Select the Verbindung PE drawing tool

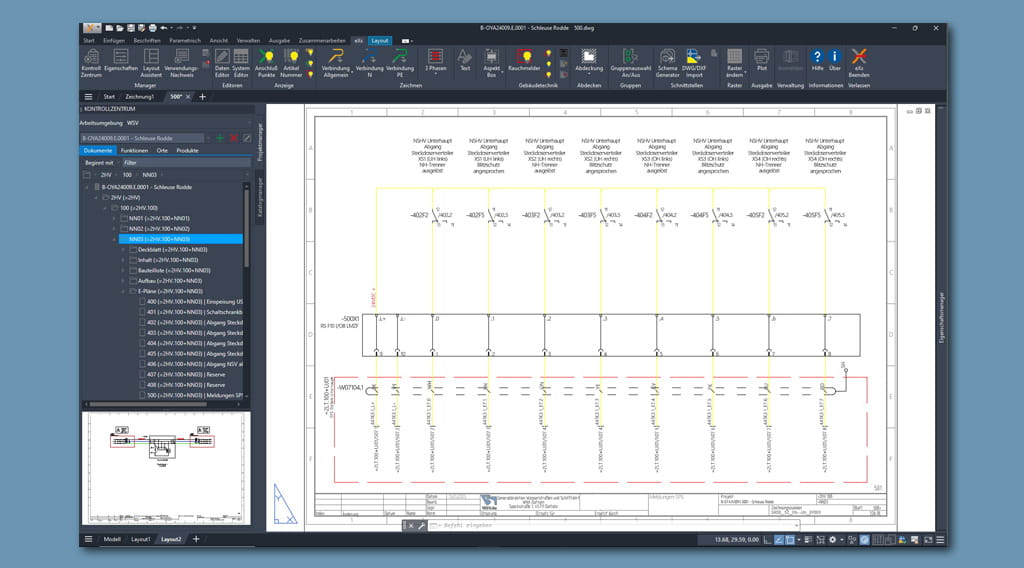tap(400, 62)
